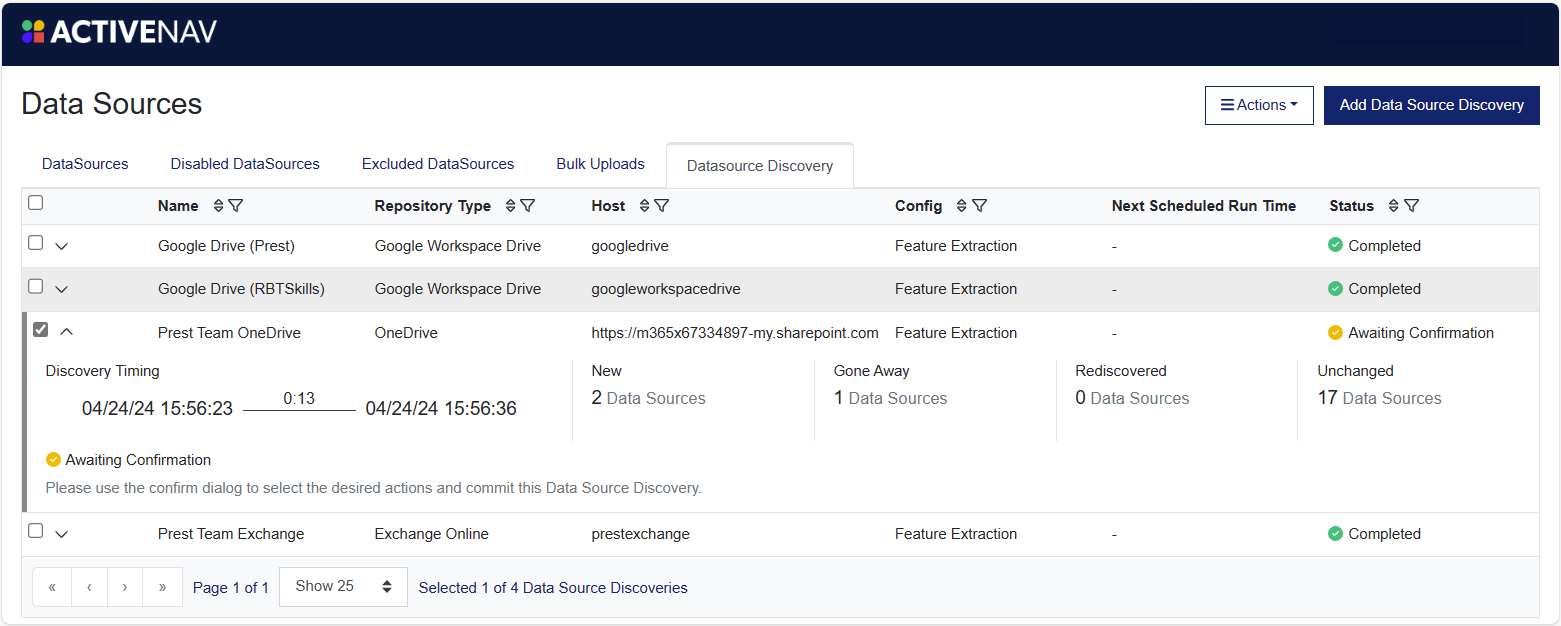Sort the Repository Type column
Screen dimensions: 1561x626
click(x=511, y=206)
